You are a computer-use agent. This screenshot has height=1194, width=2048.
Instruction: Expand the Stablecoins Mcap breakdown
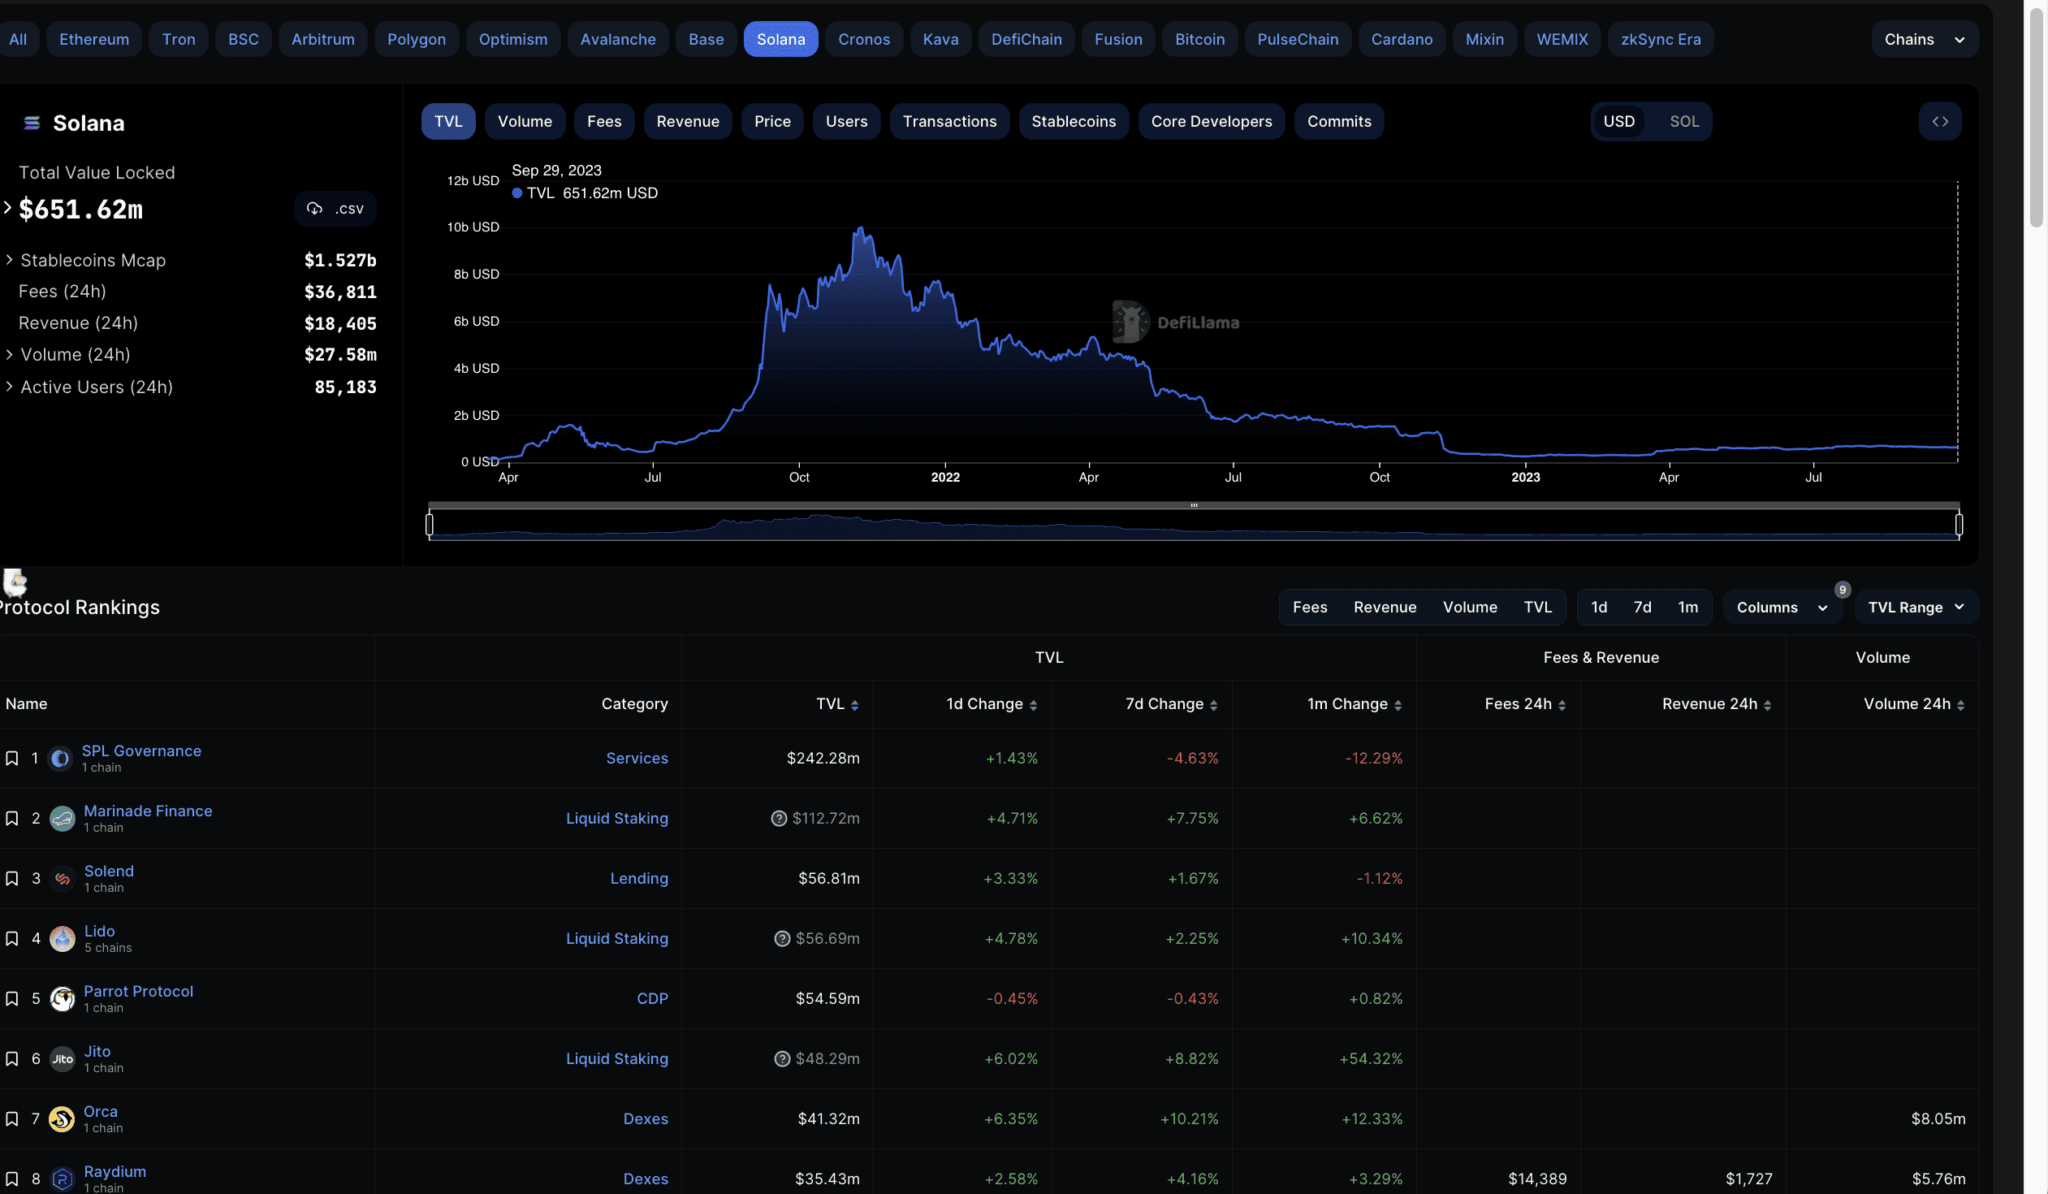(10, 260)
